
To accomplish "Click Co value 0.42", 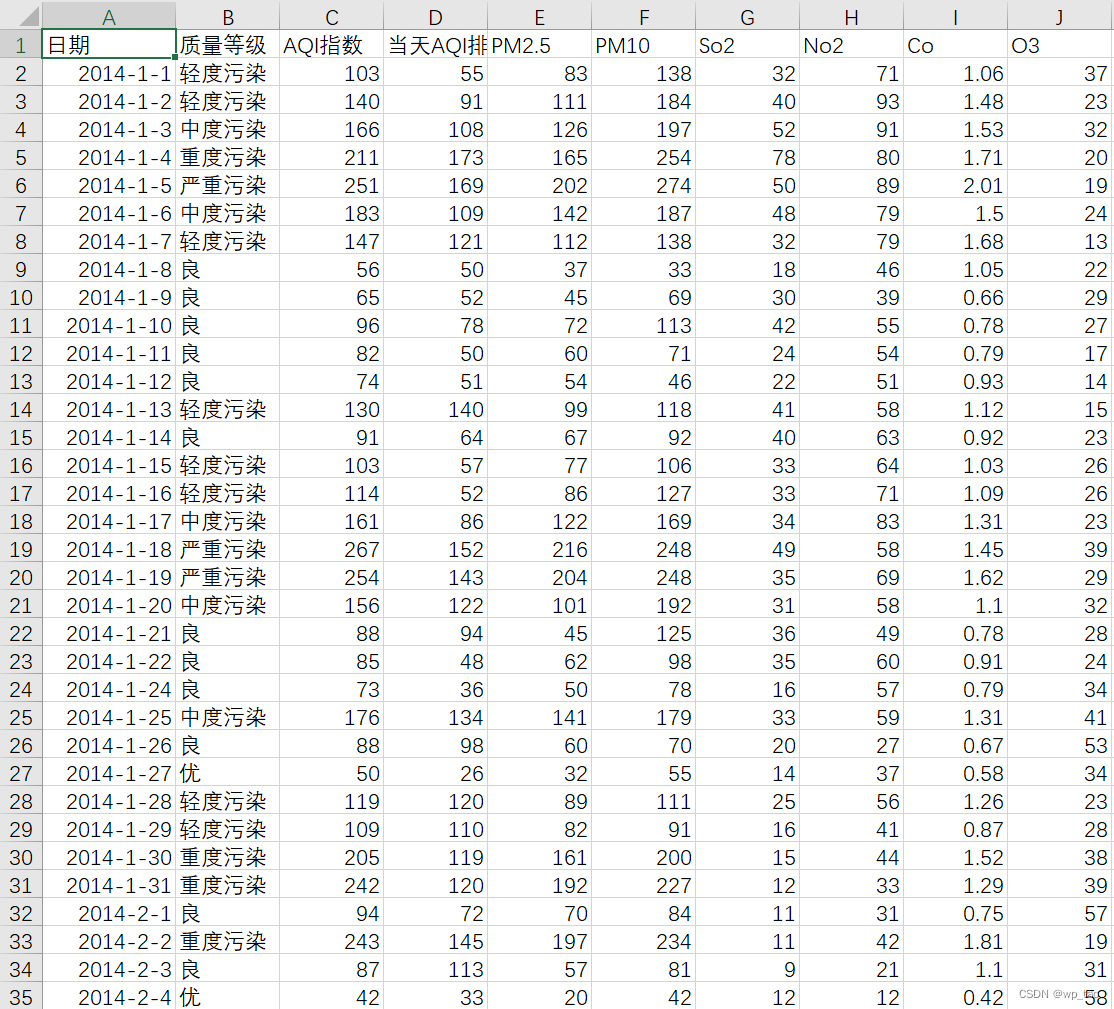I will tap(955, 997).
